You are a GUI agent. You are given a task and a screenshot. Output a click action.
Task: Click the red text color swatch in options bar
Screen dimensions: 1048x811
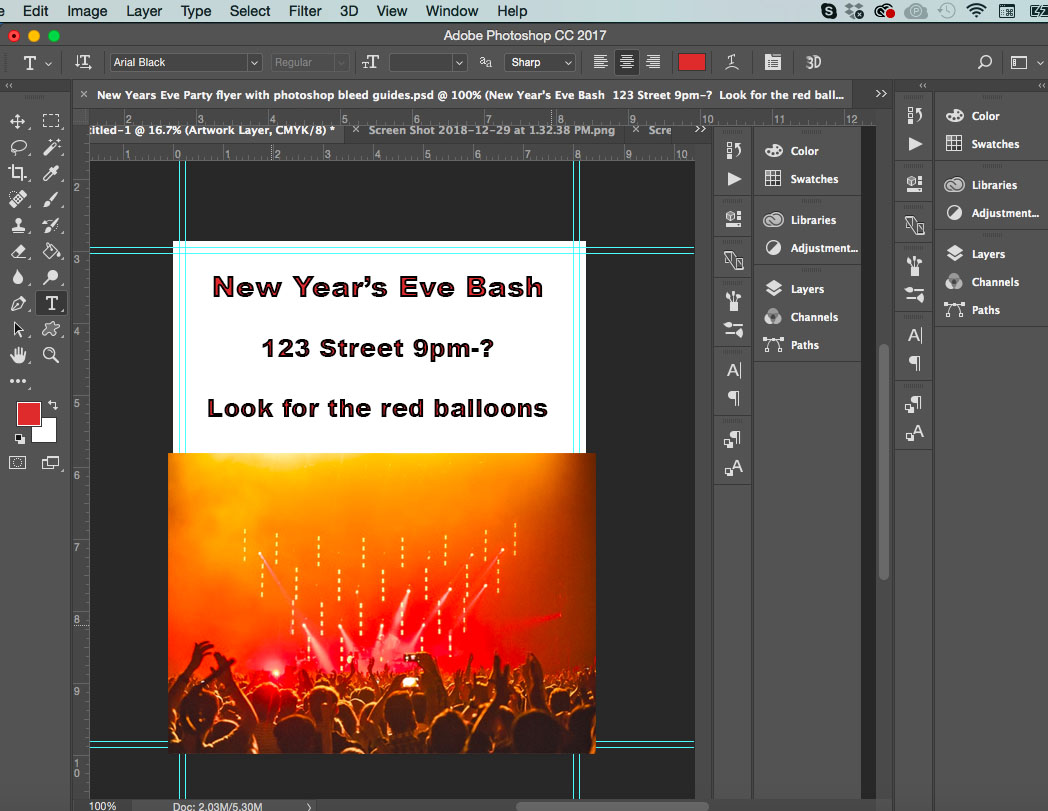pyautogui.click(x=692, y=62)
